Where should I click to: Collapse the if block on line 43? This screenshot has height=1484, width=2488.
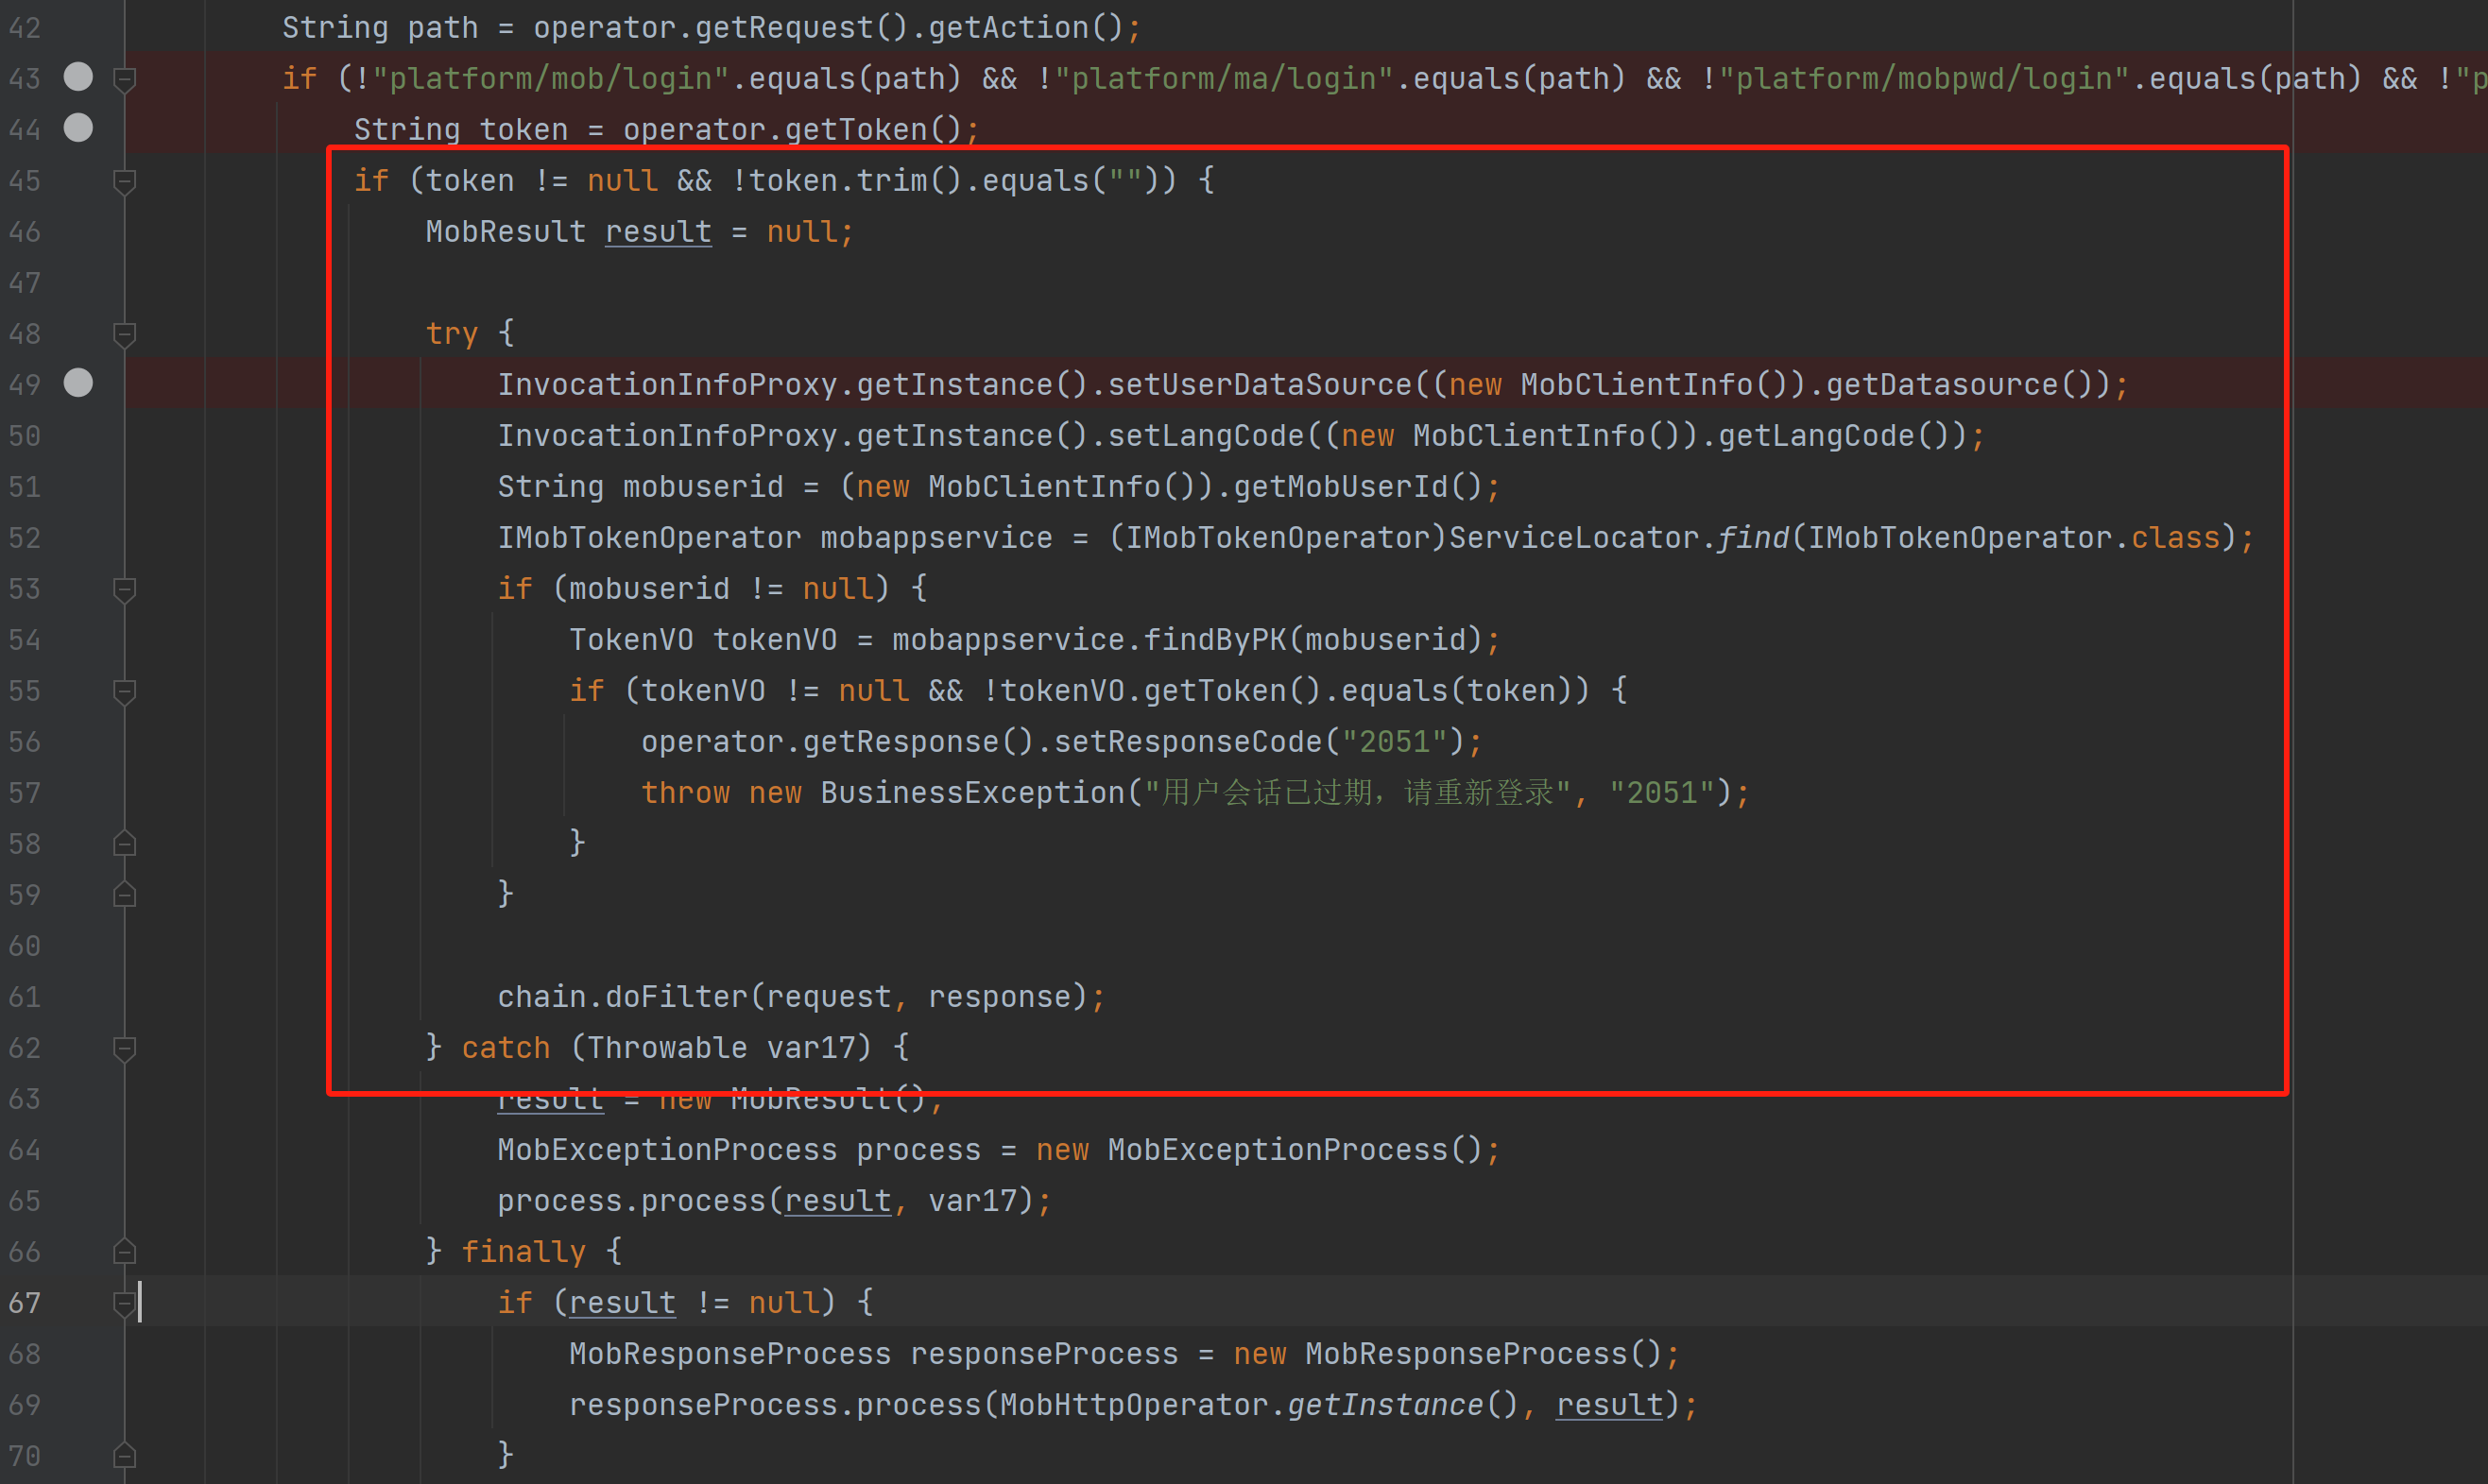pos(125,79)
